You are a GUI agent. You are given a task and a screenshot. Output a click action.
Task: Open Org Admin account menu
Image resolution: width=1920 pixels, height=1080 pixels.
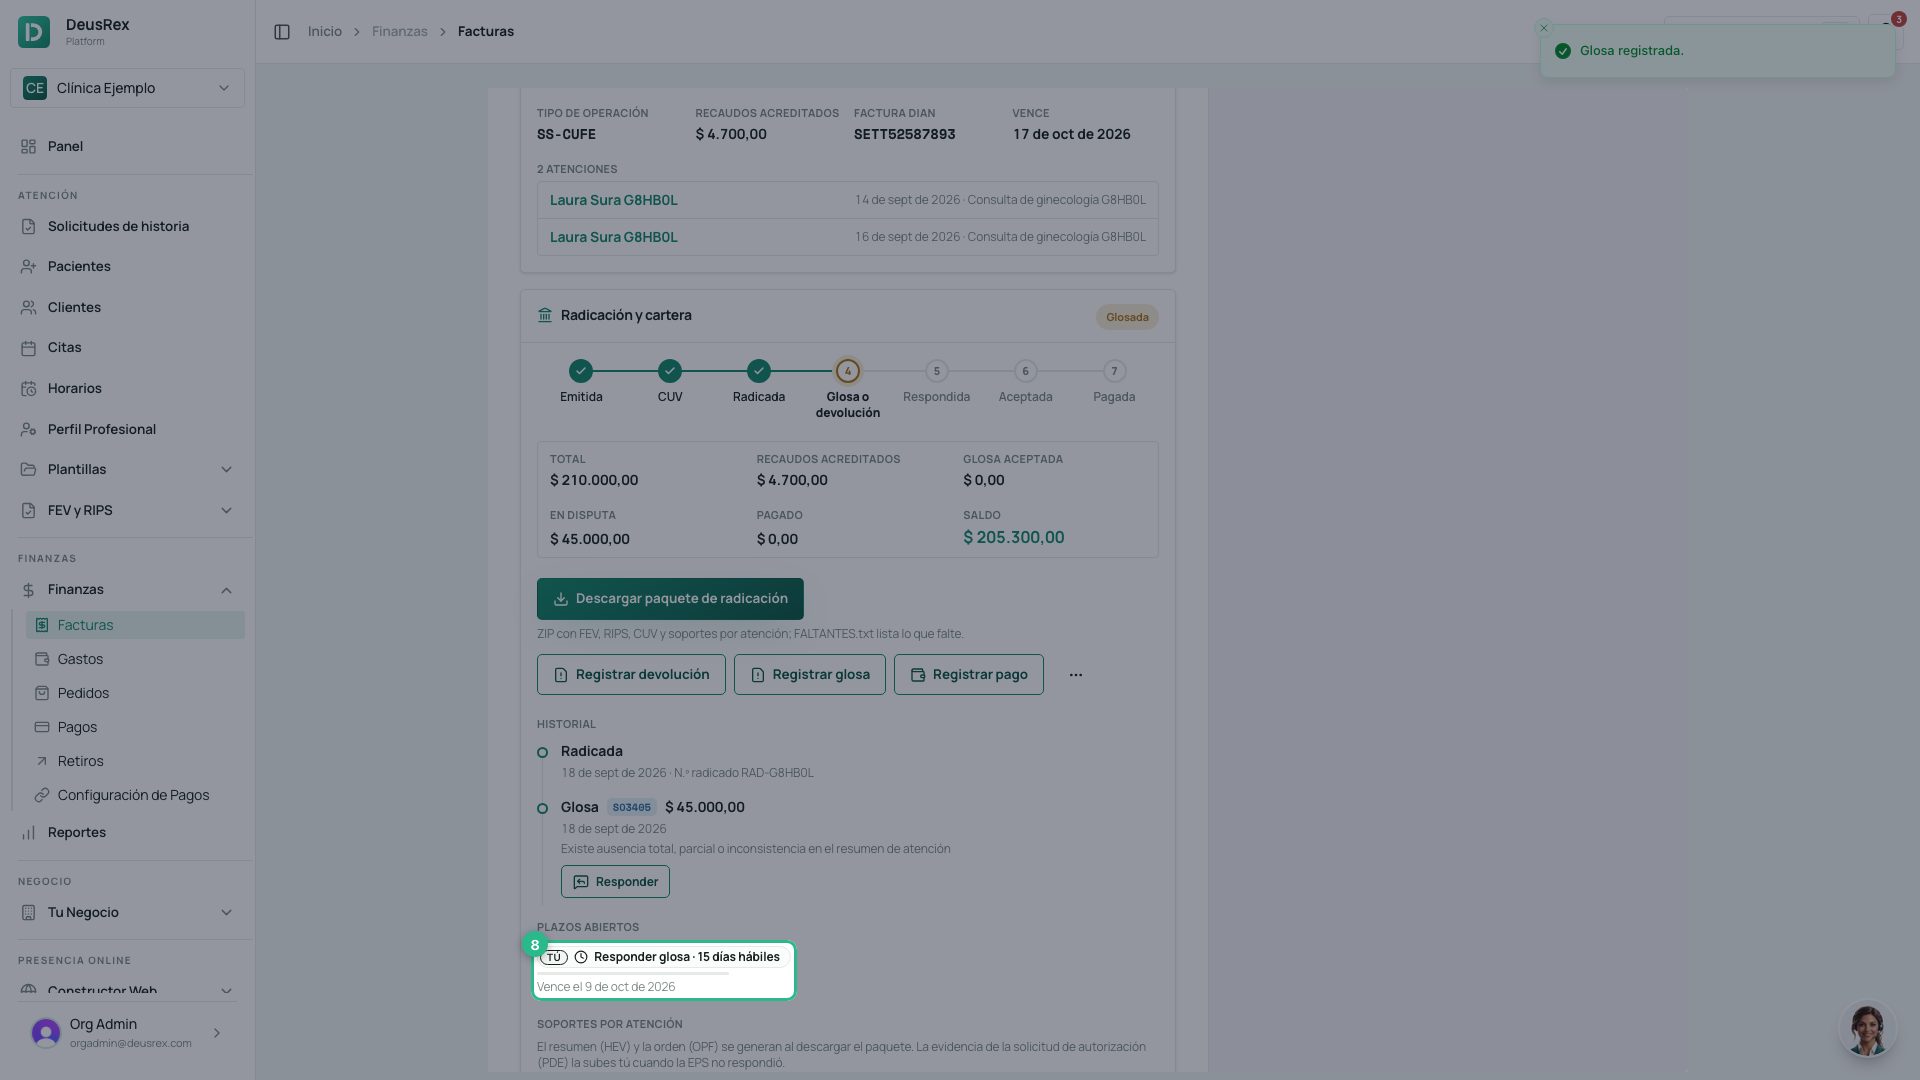click(127, 1033)
